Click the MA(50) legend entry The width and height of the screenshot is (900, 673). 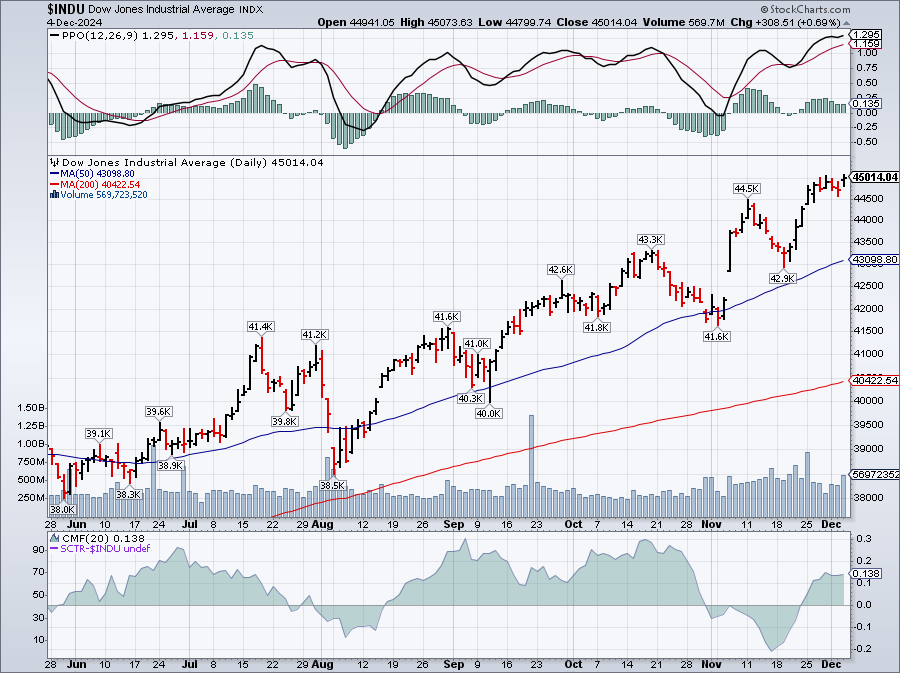pyautogui.click(x=92, y=173)
